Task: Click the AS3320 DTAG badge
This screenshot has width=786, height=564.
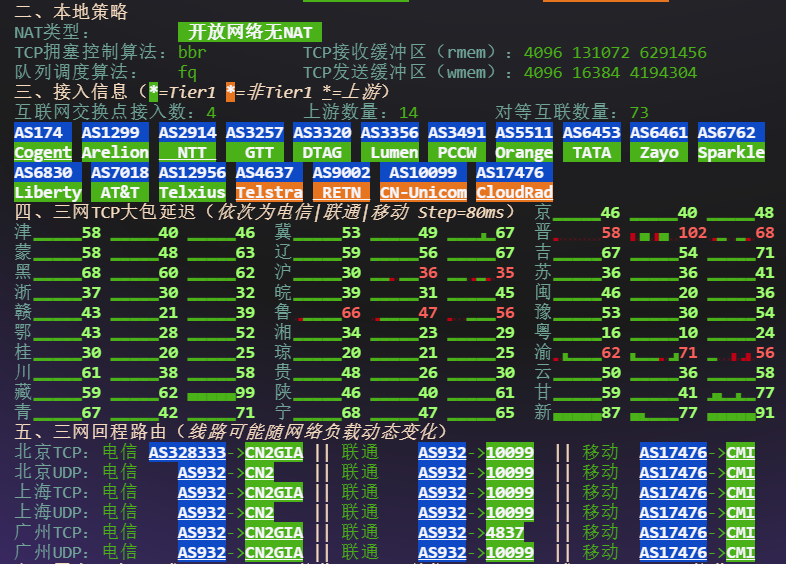Action: [x=322, y=142]
